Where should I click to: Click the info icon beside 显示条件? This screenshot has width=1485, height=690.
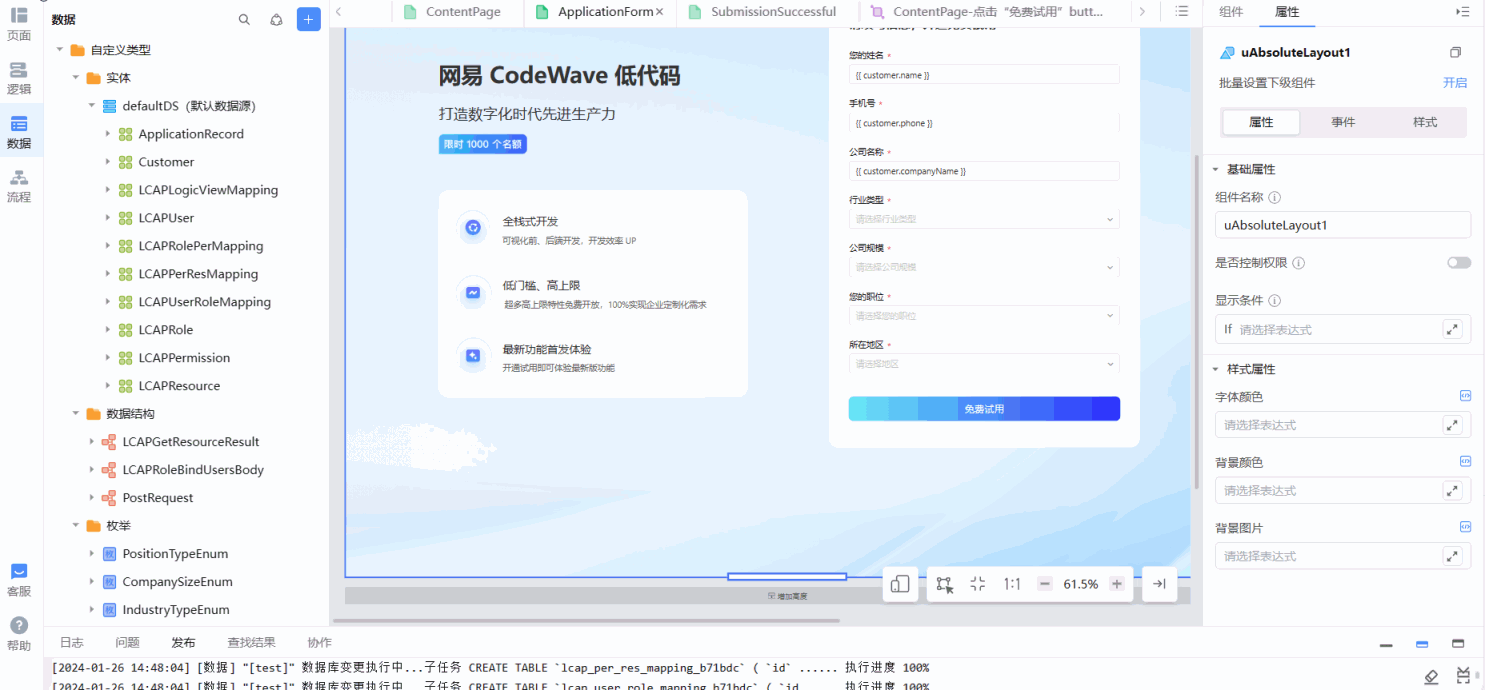pos(1274,301)
